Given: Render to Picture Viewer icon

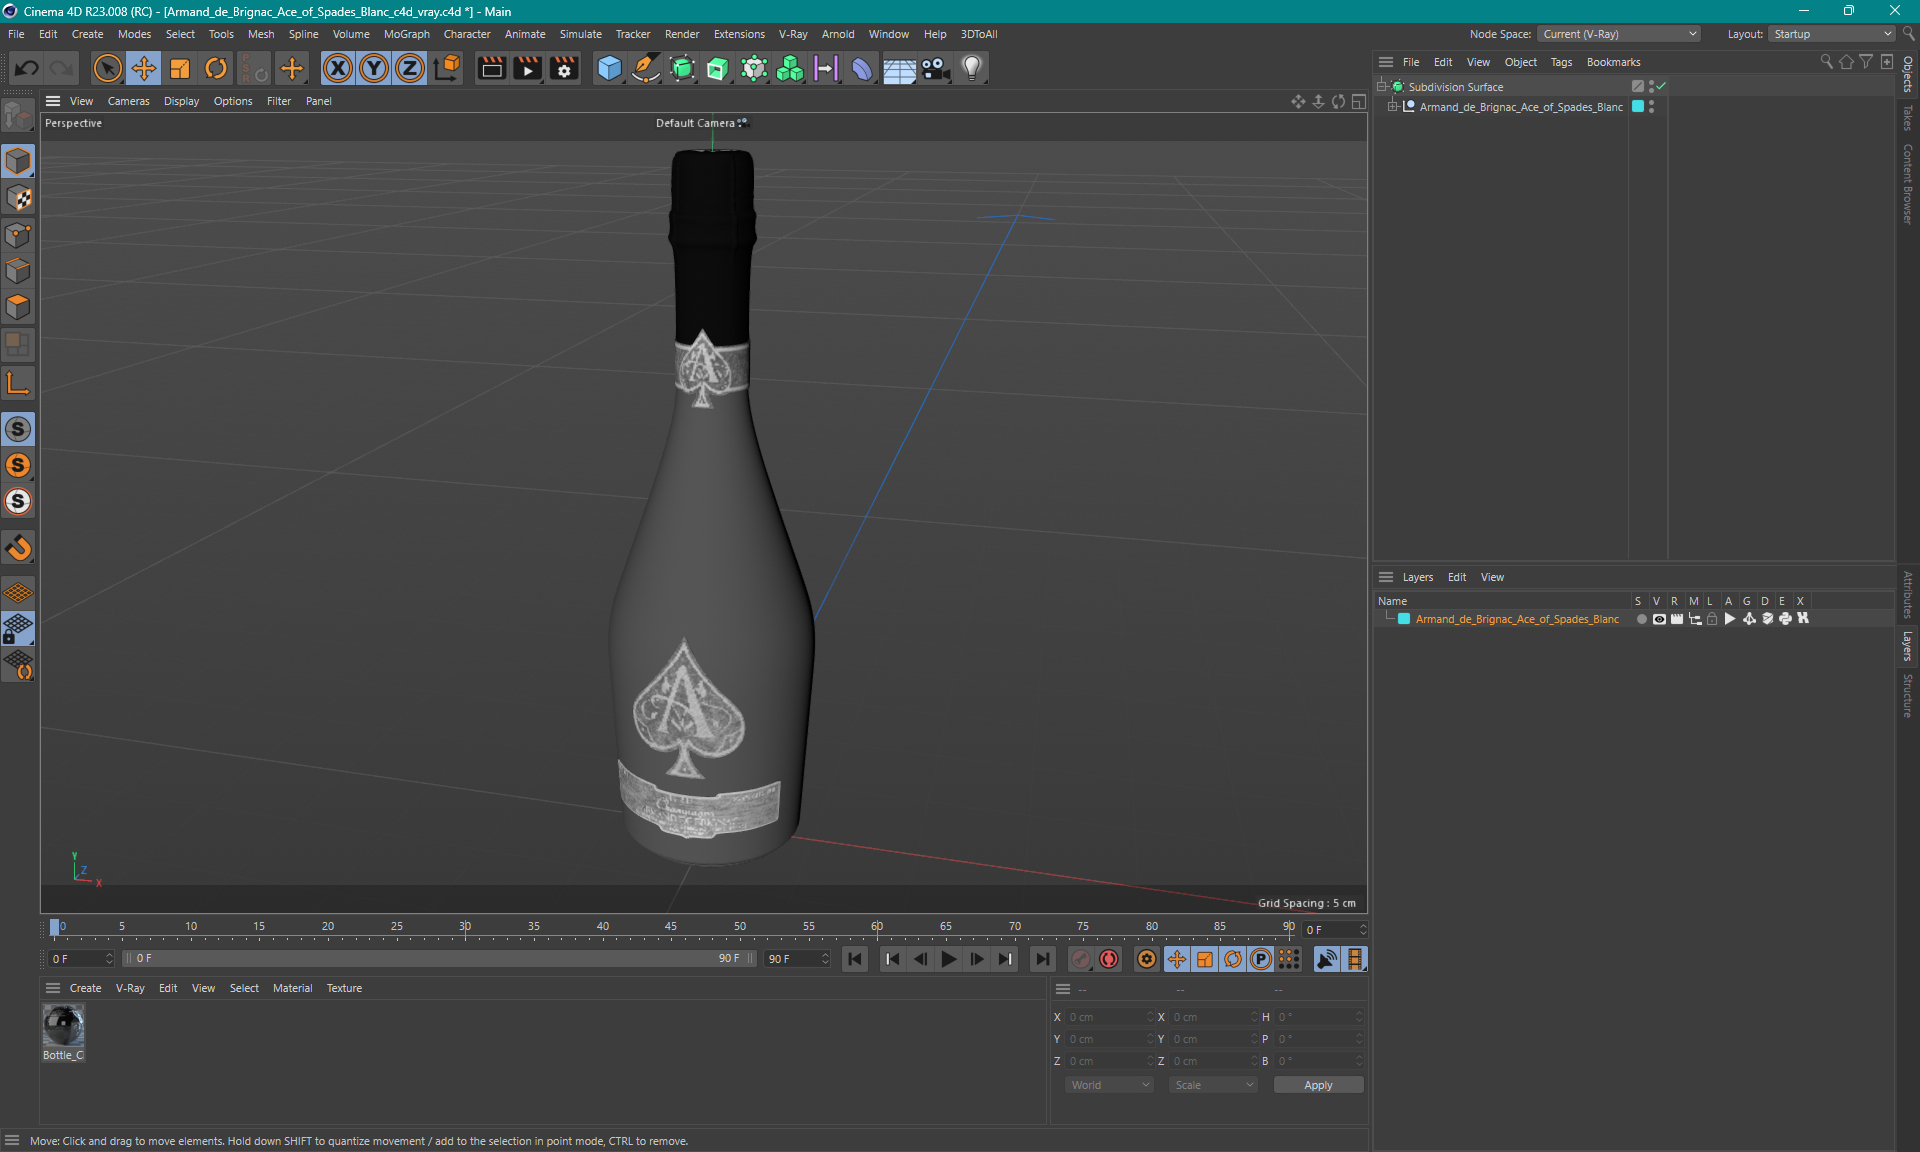Looking at the screenshot, I should click(x=527, y=68).
